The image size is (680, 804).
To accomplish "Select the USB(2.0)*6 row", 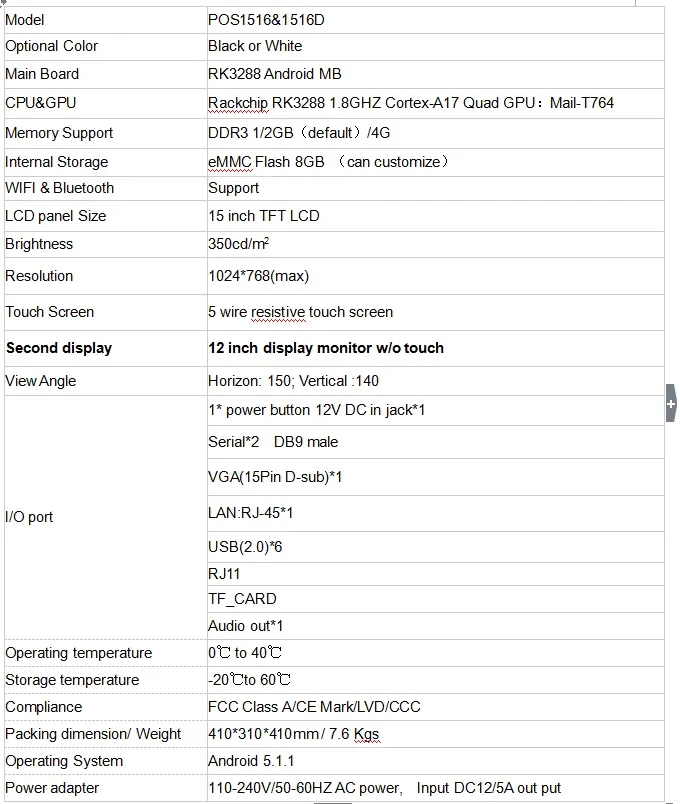I will pyautogui.click(x=245, y=546).
